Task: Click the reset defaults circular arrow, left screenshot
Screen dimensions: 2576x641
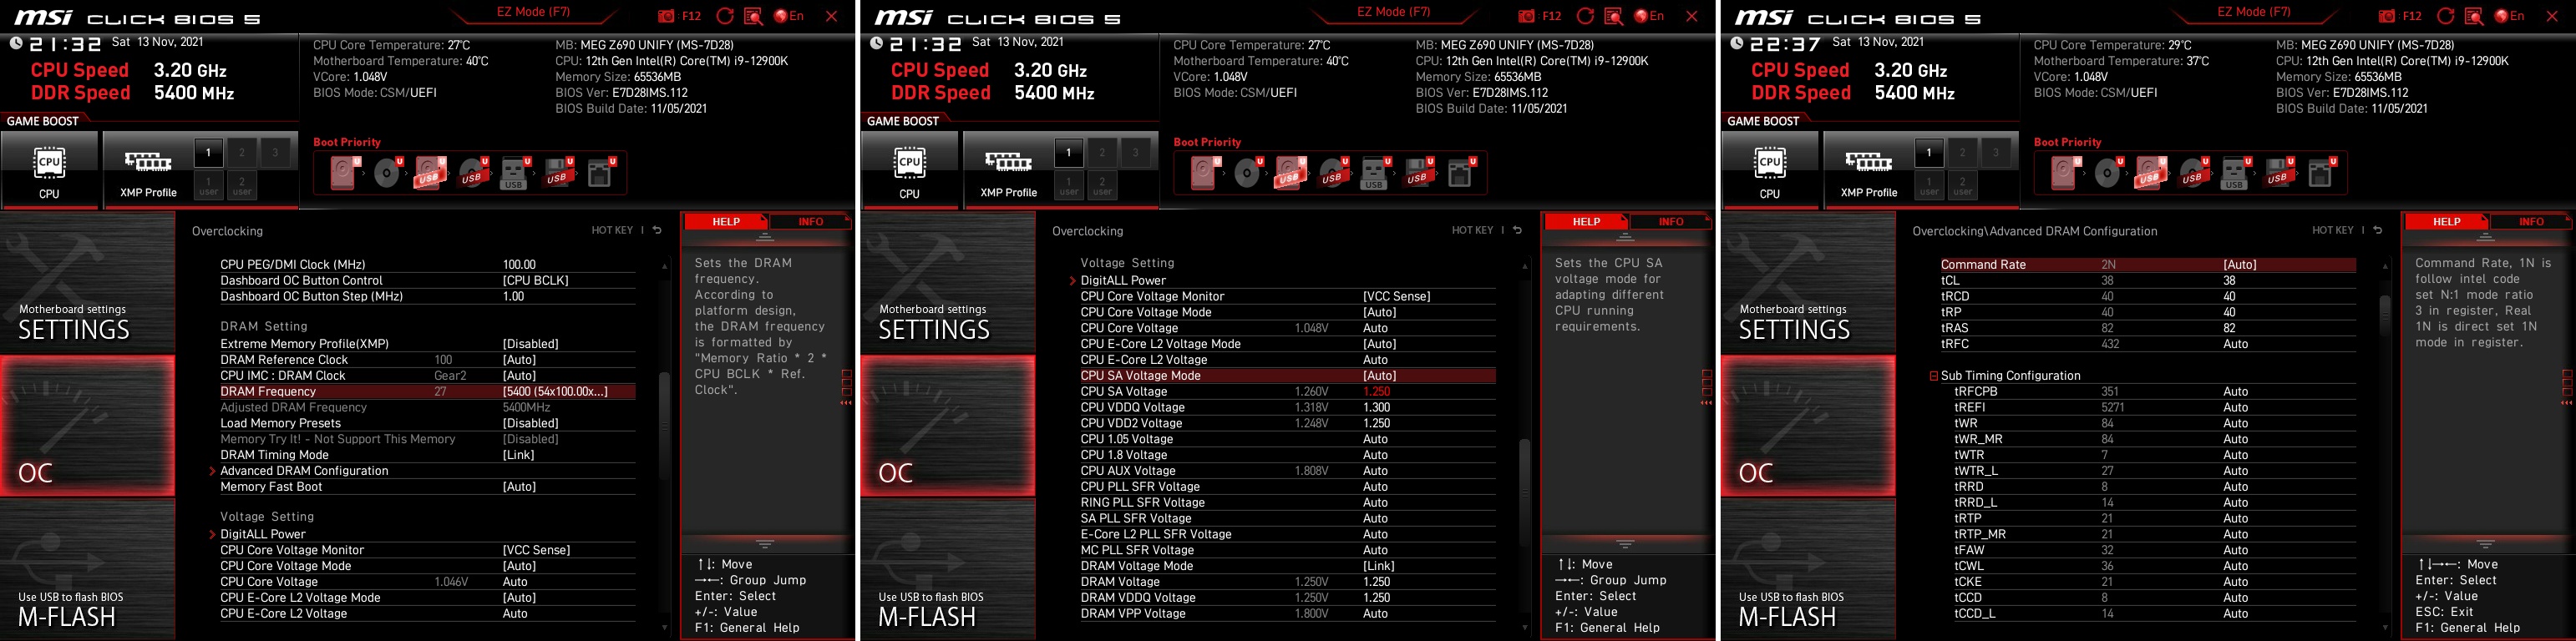Action: (725, 16)
